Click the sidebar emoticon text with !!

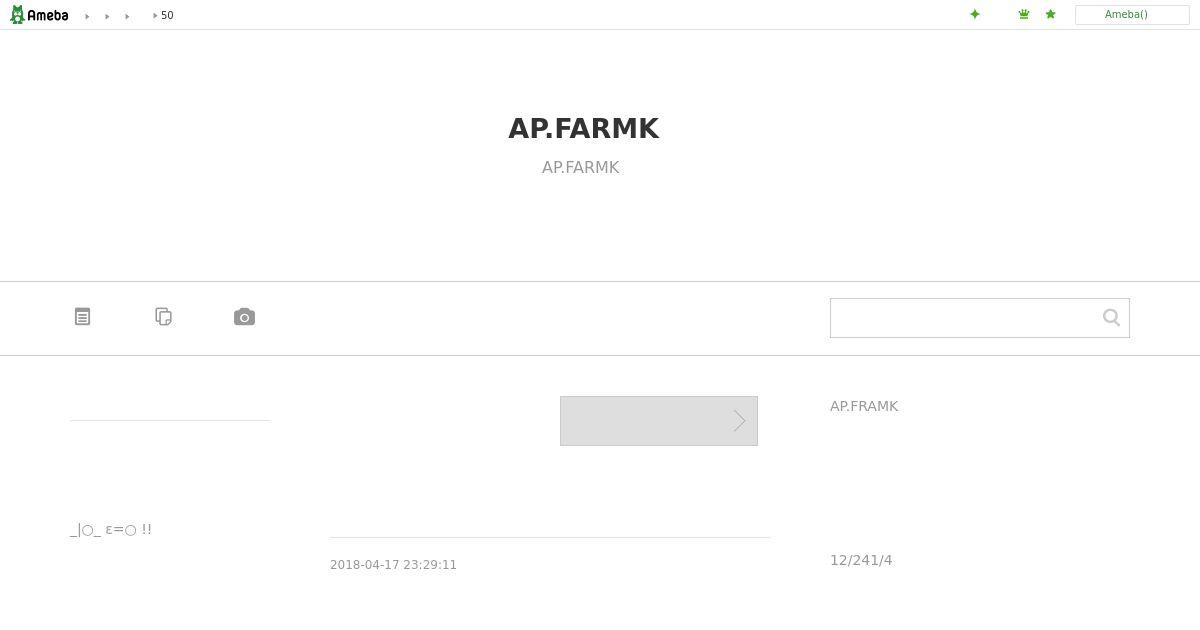[x=111, y=530]
